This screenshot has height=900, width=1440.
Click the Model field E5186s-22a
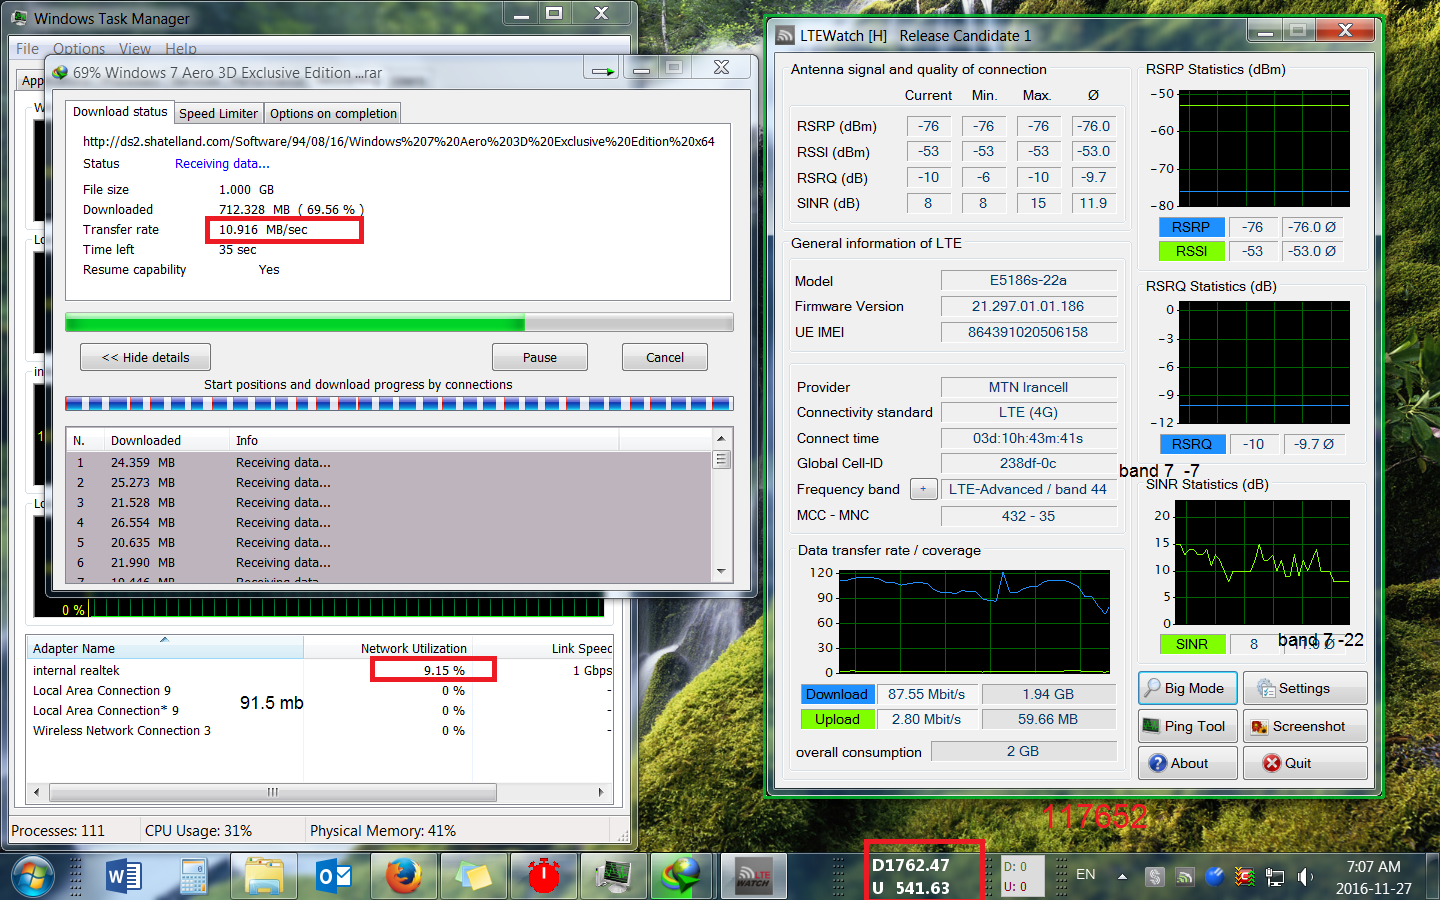pyautogui.click(x=1028, y=280)
